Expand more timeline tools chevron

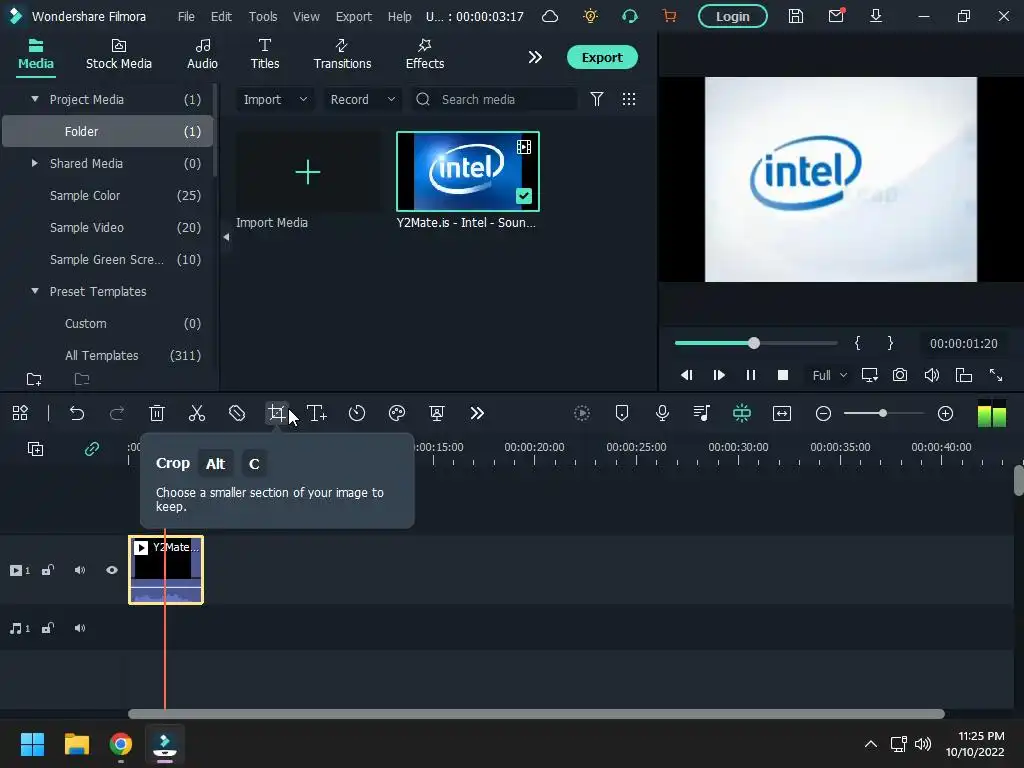[477, 413]
